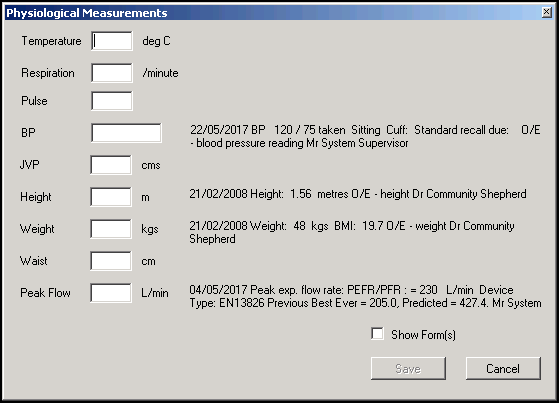Screen dimensions: 559x403
Task: Click the Show Form(s) label text
Action: 424,335
